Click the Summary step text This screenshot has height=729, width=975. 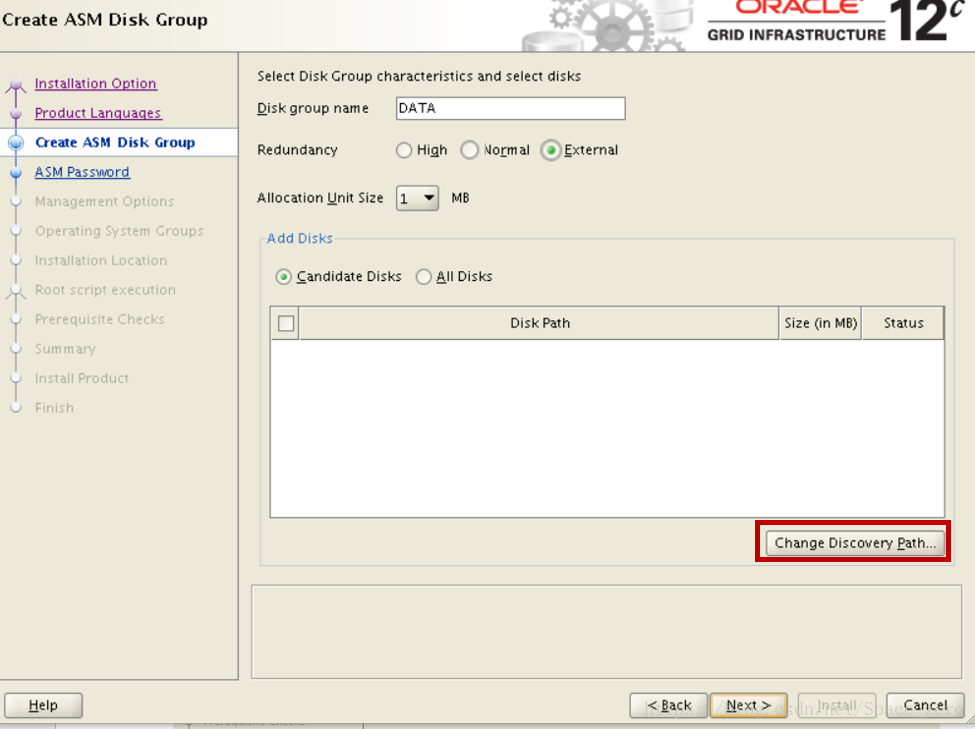65,349
